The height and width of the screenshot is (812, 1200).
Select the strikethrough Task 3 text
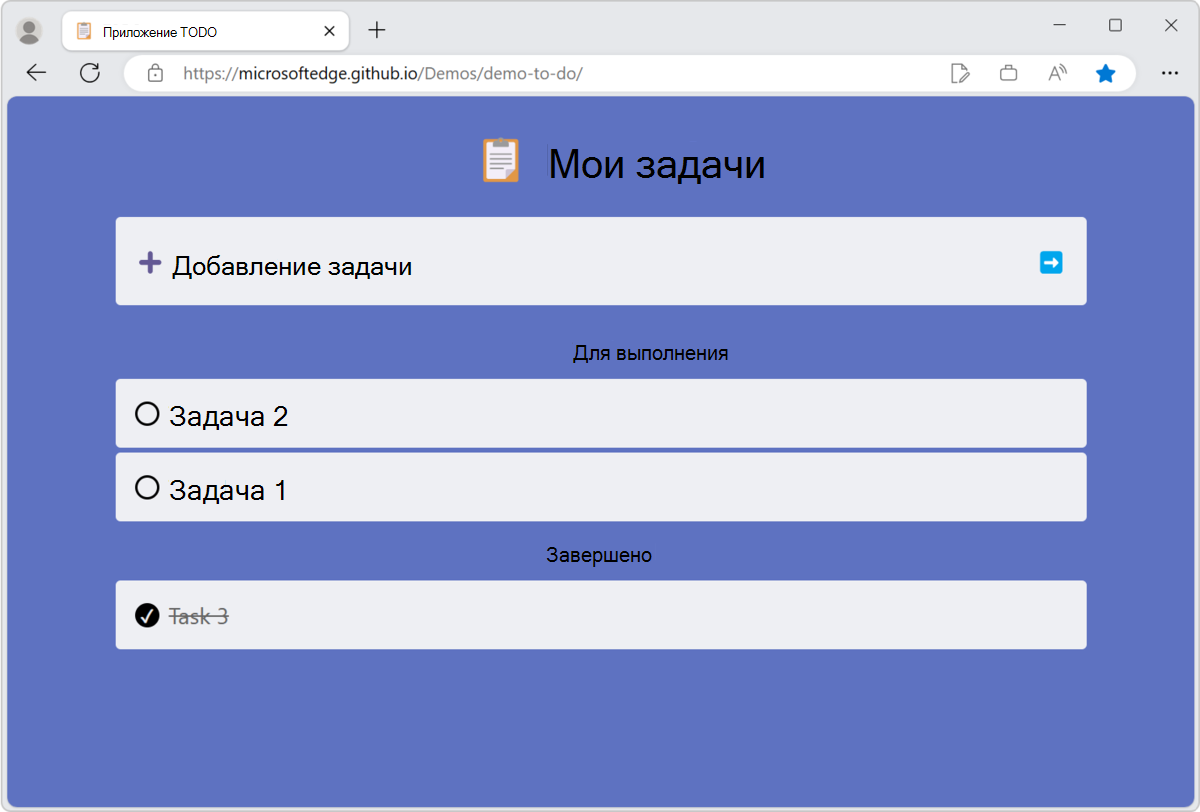tap(197, 615)
